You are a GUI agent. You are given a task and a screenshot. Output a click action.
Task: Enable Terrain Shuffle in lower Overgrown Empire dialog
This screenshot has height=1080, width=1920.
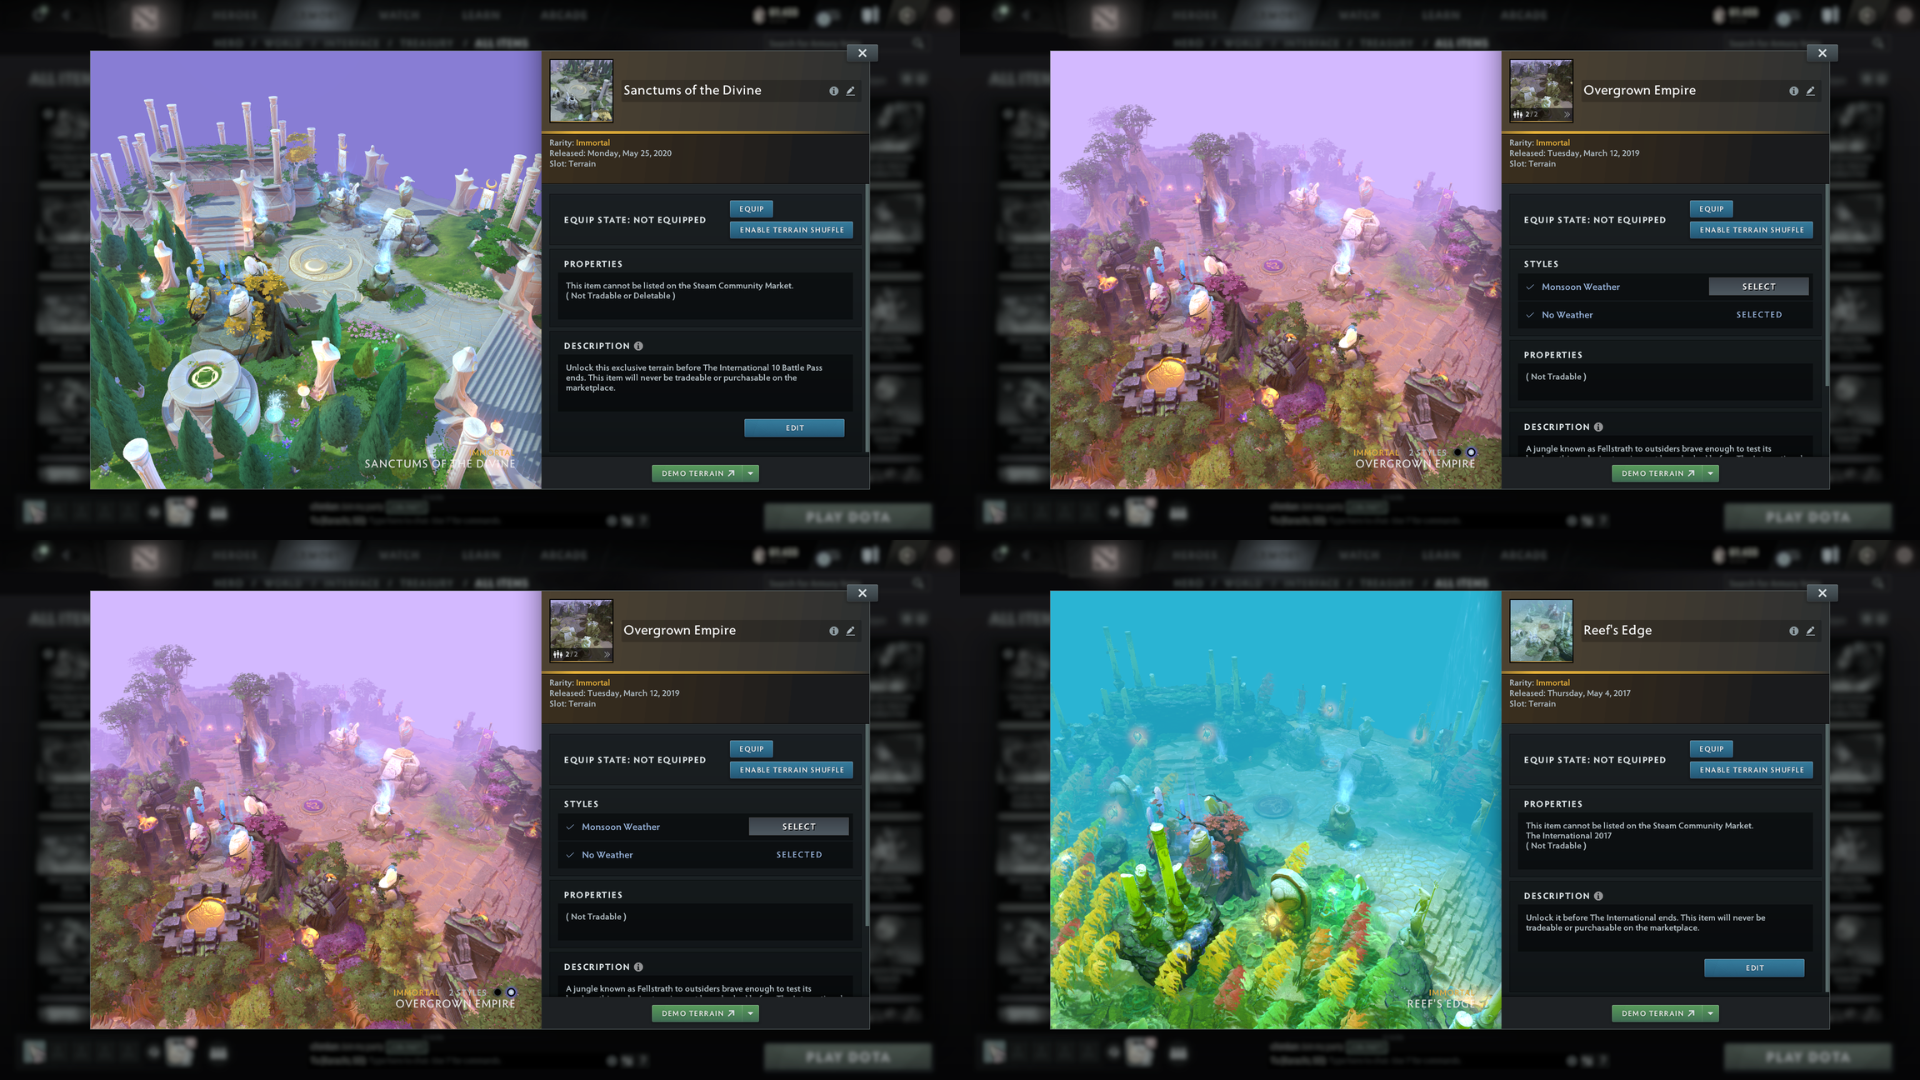click(x=792, y=770)
